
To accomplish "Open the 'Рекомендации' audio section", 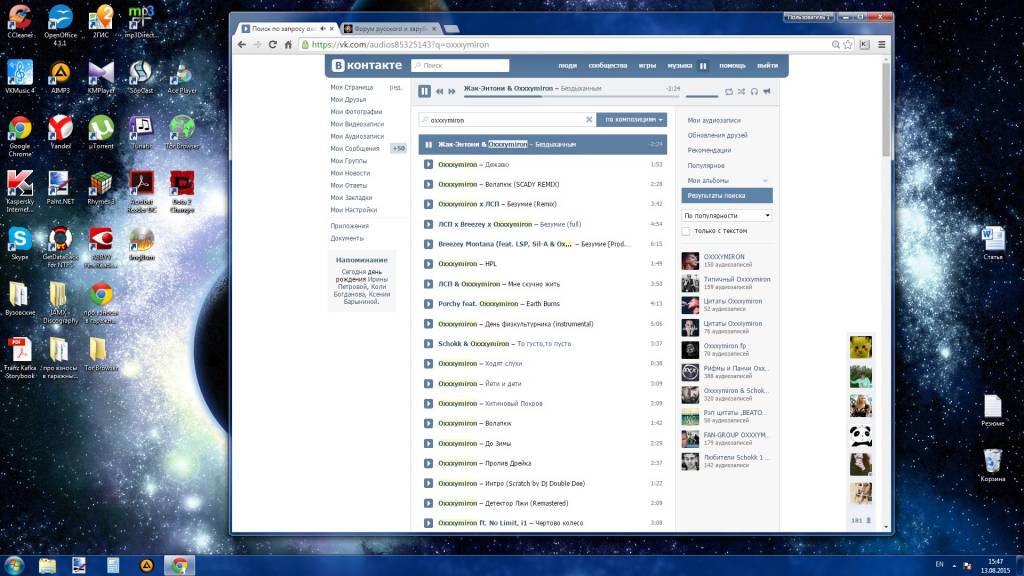I will (709, 151).
